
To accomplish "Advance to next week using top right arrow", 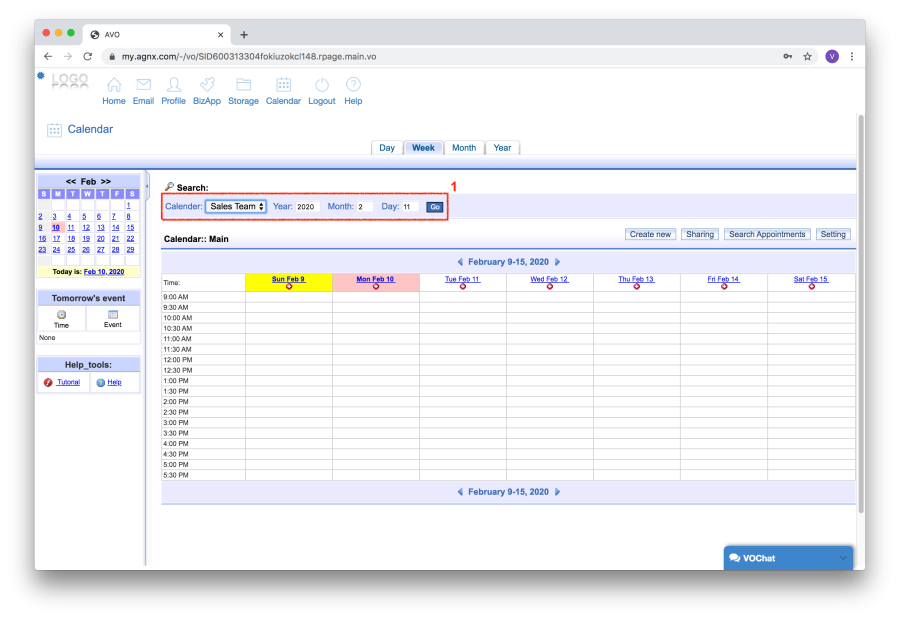I will pyautogui.click(x=558, y=261).
